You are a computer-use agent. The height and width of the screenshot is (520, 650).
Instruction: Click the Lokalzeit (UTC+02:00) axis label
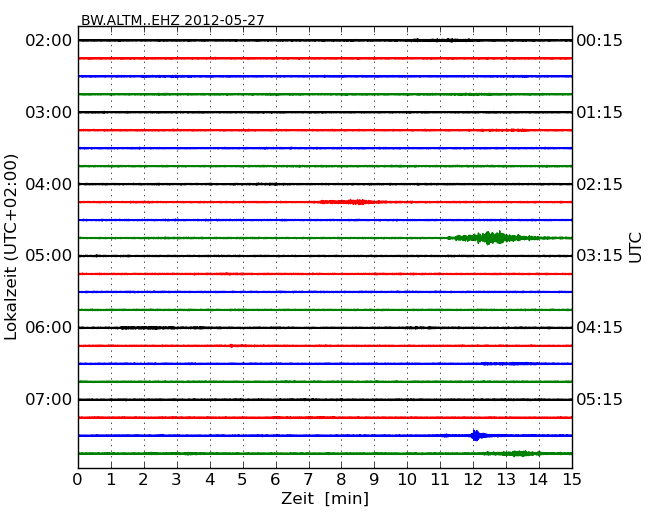11,247
